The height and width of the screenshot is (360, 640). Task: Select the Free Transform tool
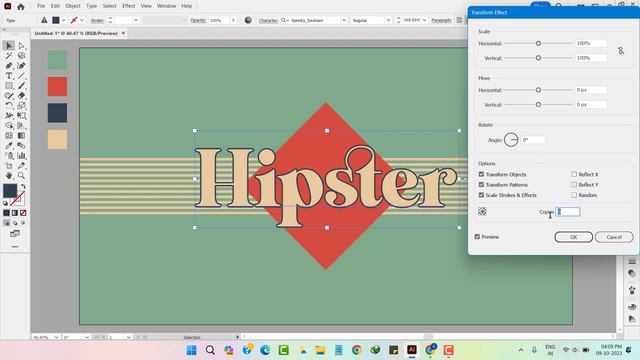[x=21, y=116]
